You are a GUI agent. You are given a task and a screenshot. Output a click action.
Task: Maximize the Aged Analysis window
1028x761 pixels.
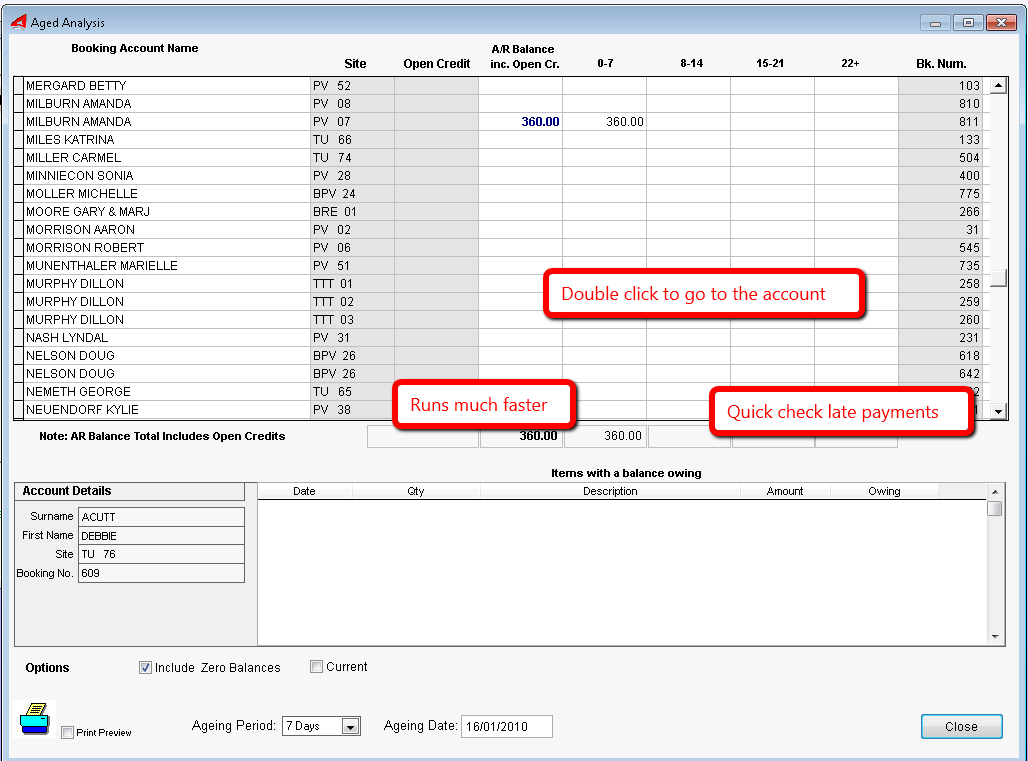coord(968,22)
